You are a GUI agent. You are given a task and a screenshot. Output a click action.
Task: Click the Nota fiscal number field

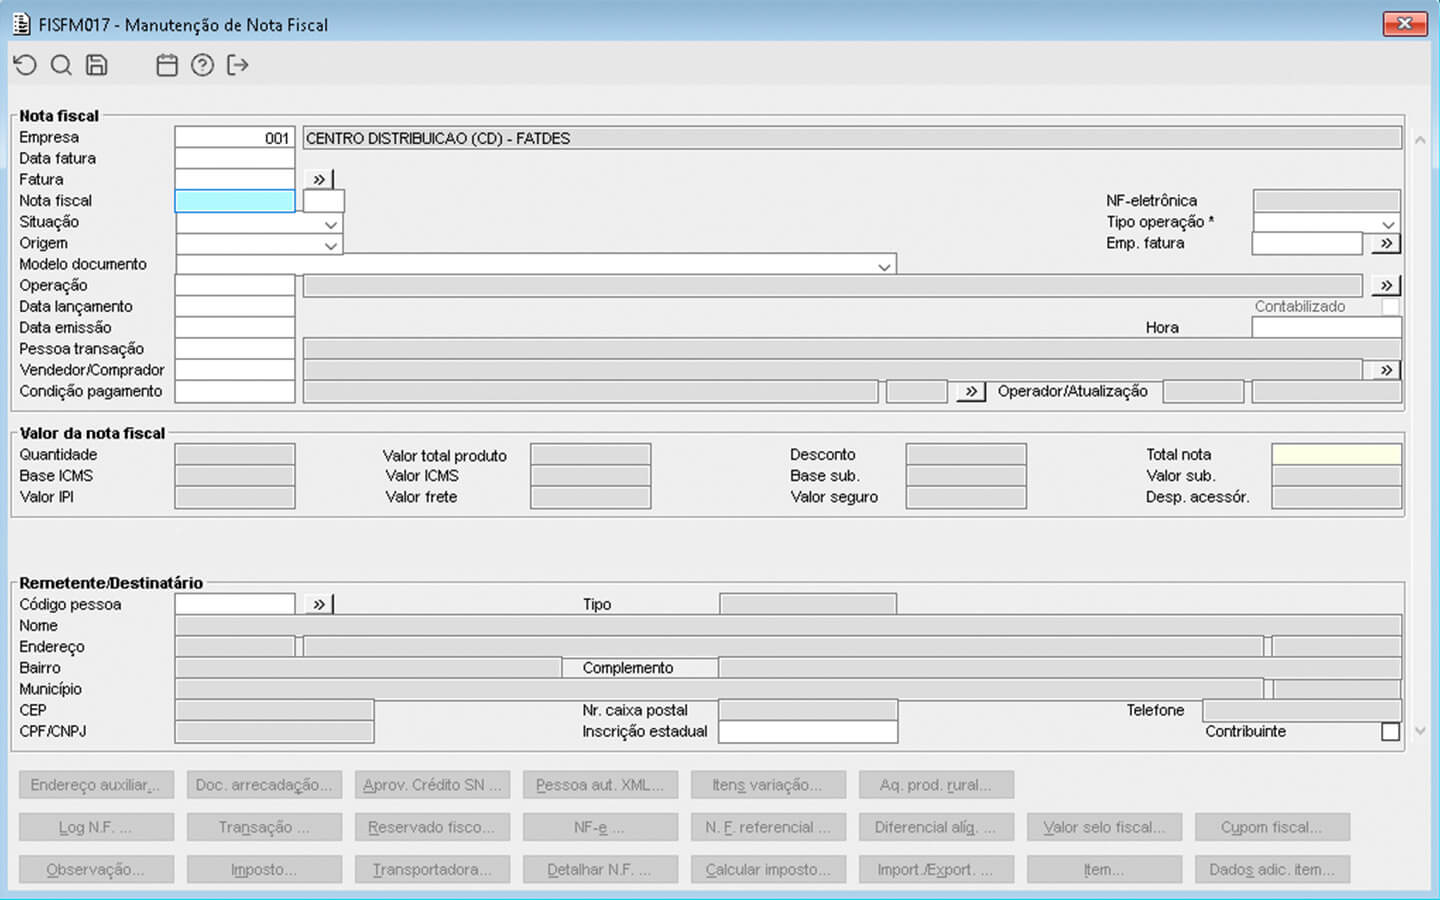click(x=235, y=201)
